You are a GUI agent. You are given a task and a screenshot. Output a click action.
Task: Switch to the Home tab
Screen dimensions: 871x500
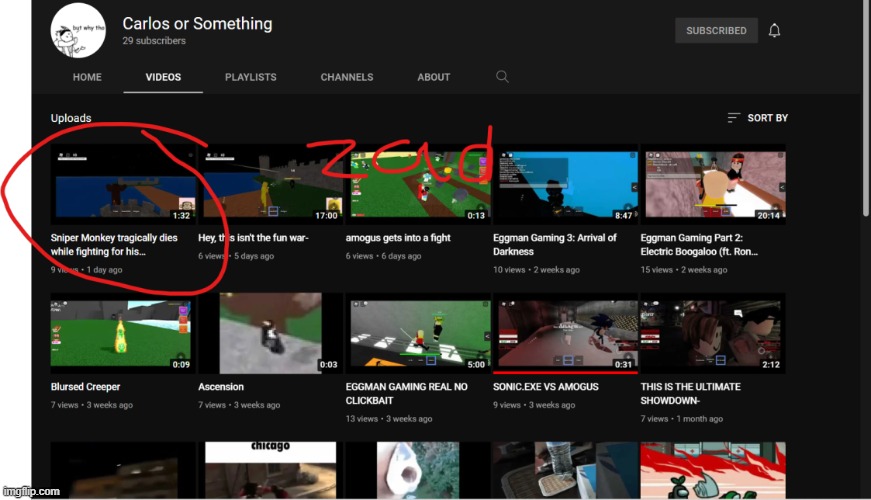[x=87, y=77]
